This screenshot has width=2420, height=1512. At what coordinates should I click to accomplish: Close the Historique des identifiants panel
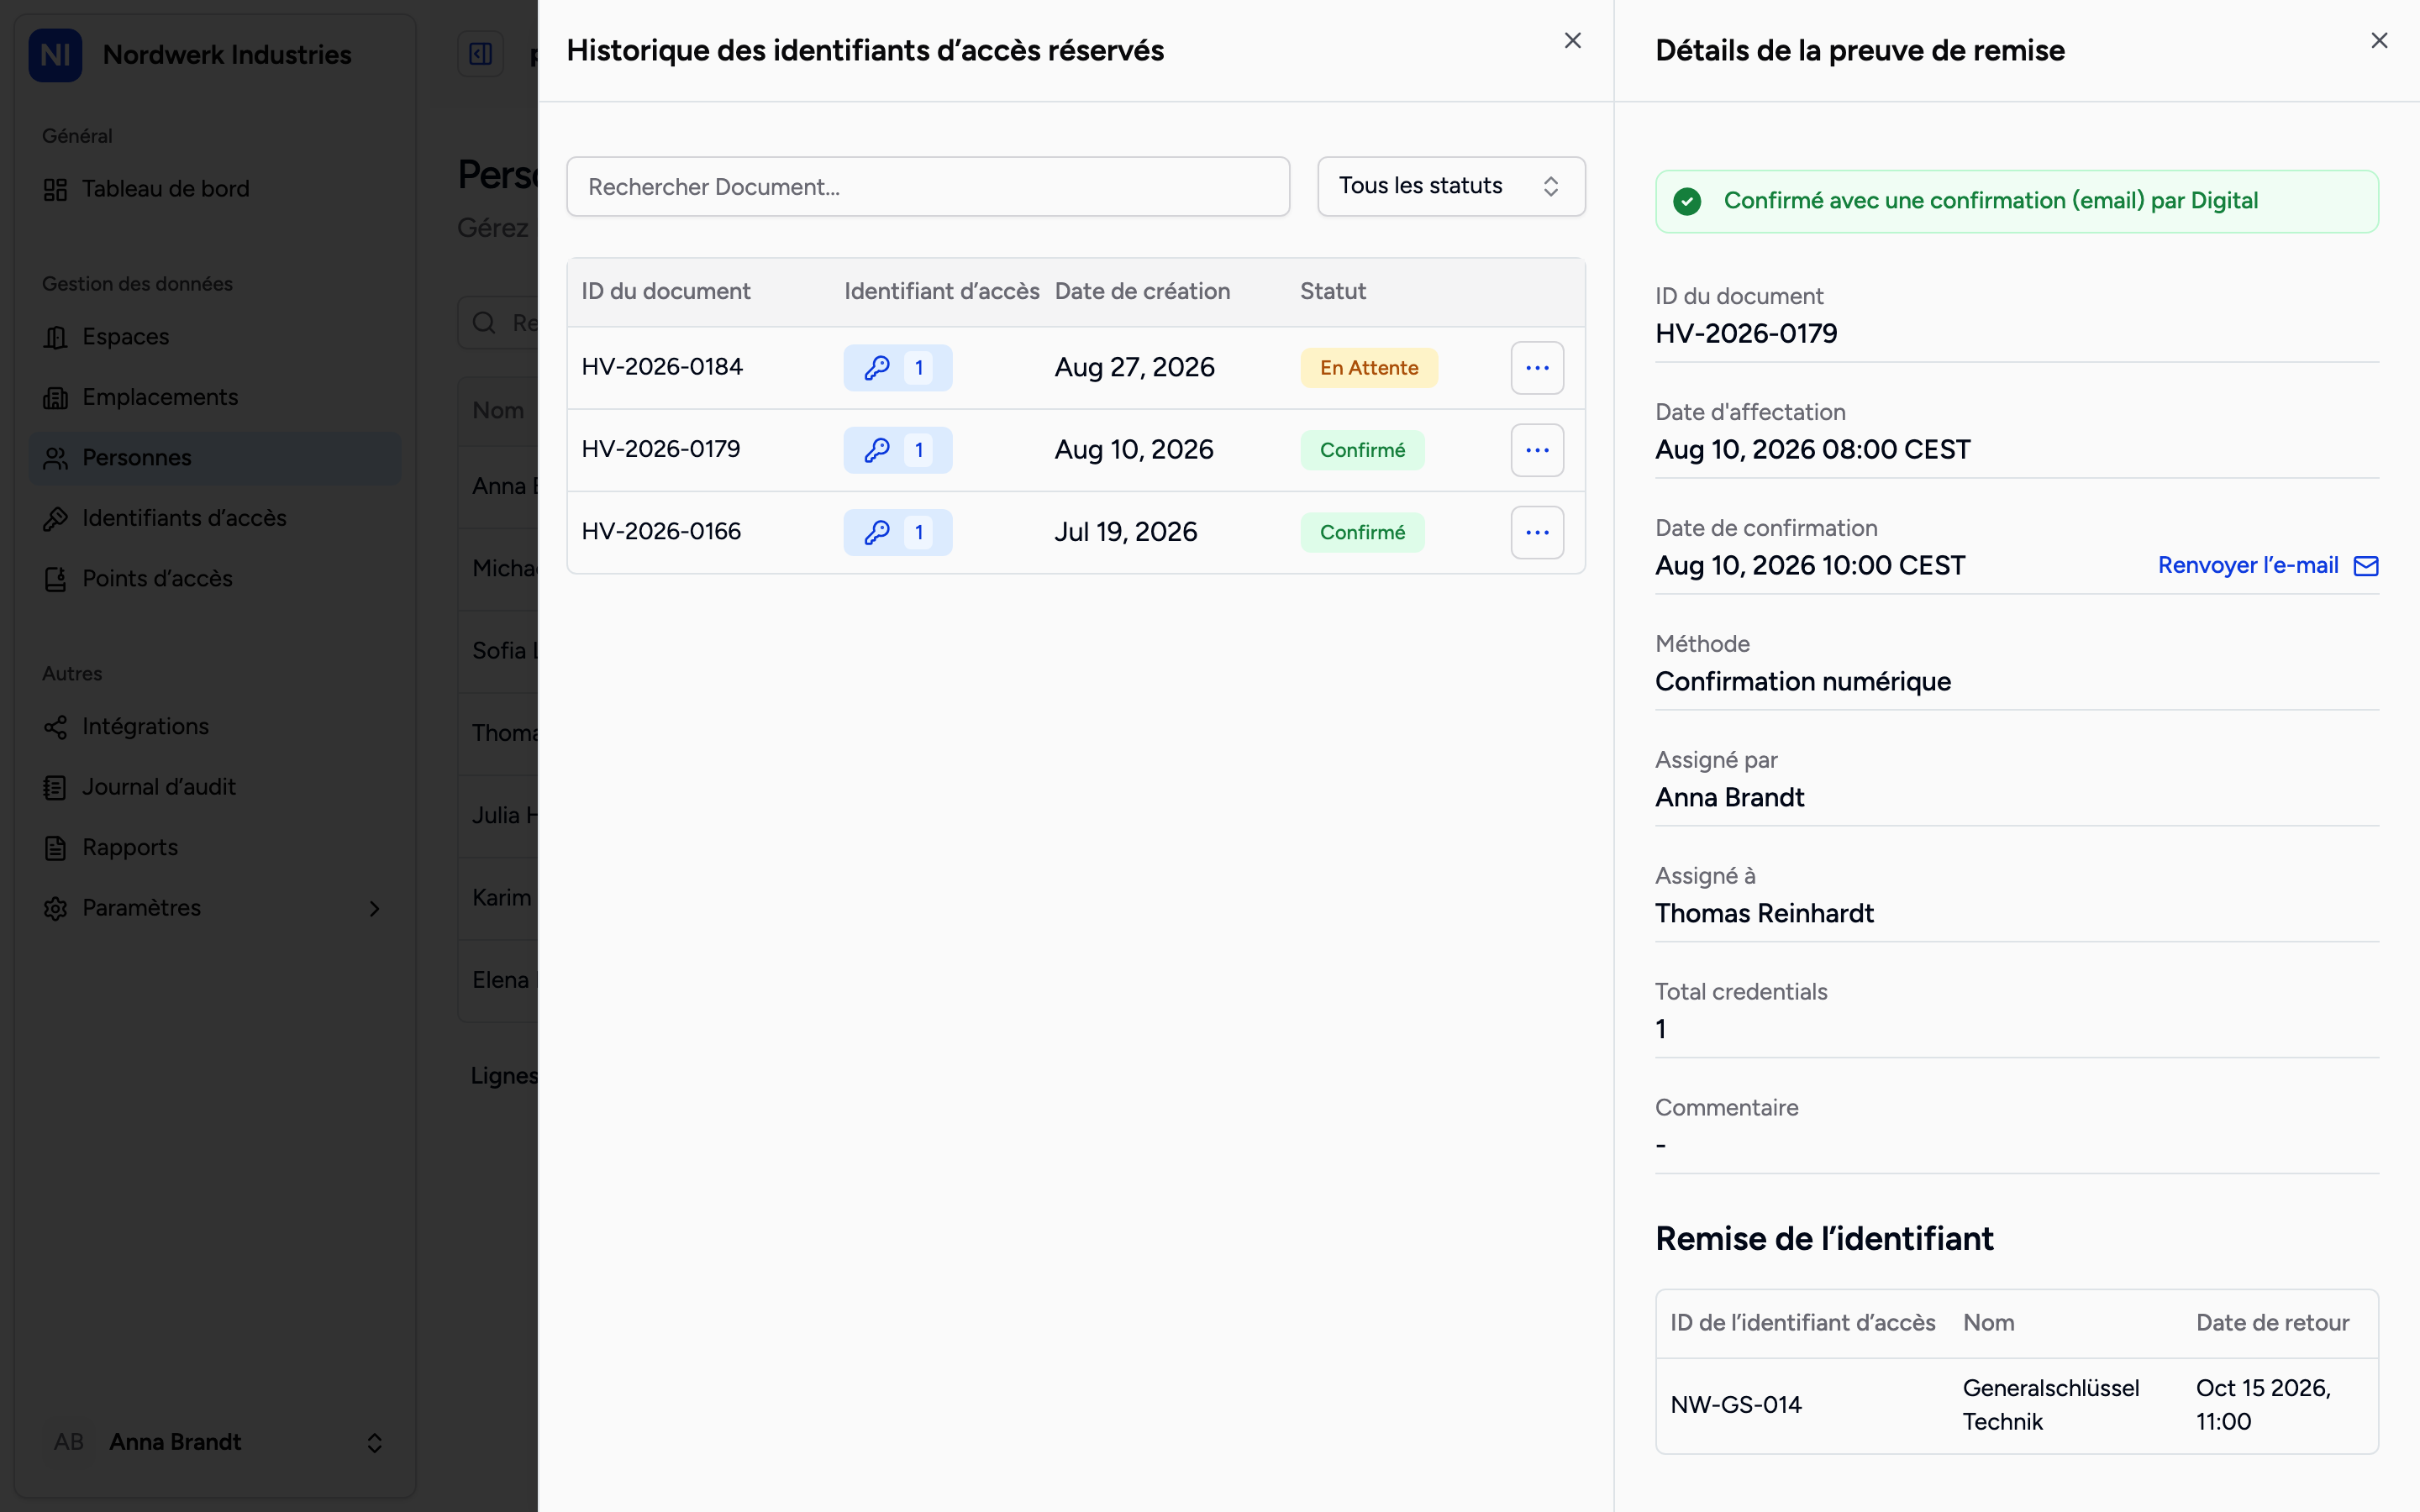pyautogui.click(x=1573, y=41)
